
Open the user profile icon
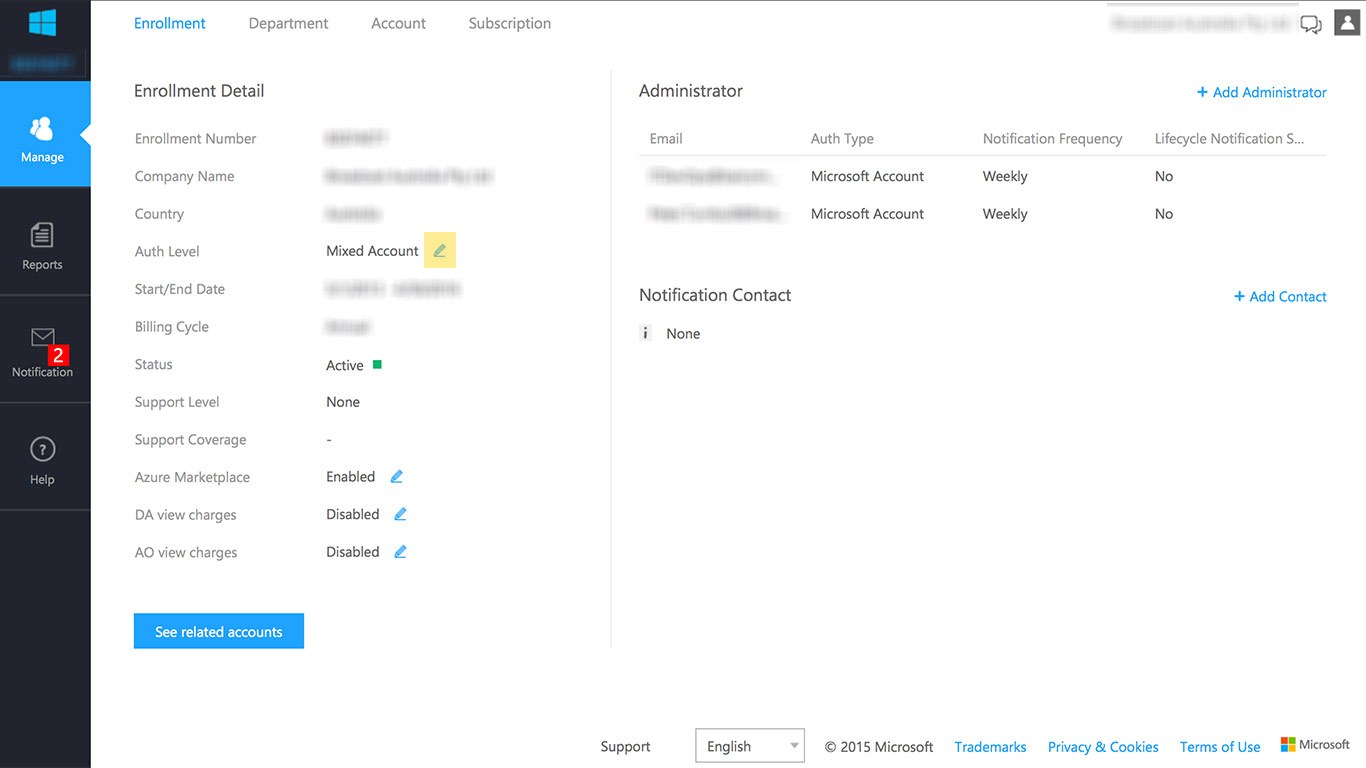tap(1346, 23)
